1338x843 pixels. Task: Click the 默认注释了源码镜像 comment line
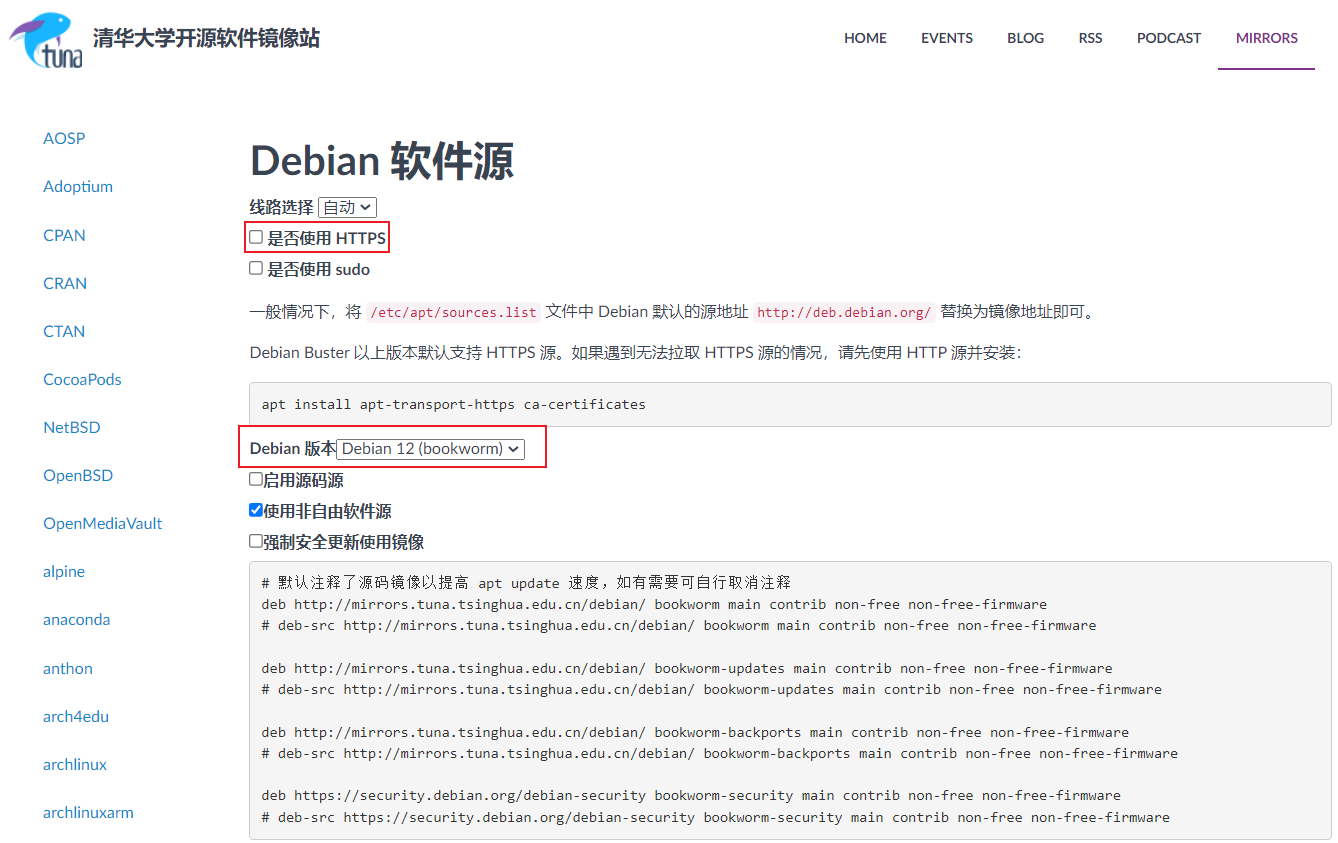[x=526, y=582]
